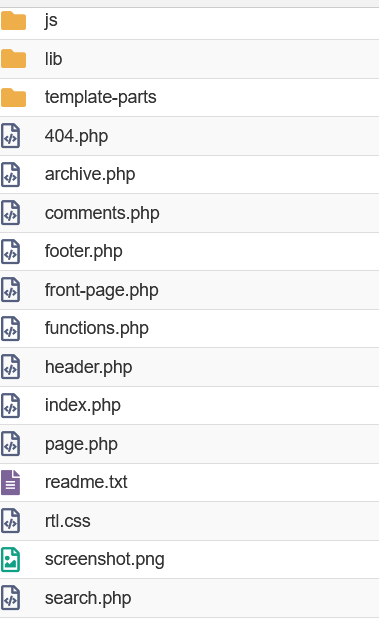Open the lib folder name
379x622 pixels.
pos(54,59)
